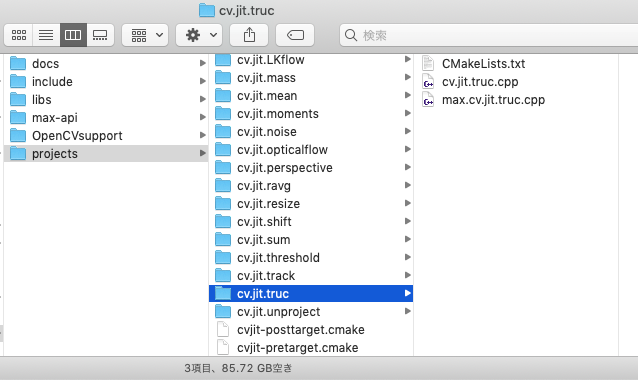Screen dimensions: 638x380
Task: Click the cv.jit.truc window title folder icon
Action: 207,10
